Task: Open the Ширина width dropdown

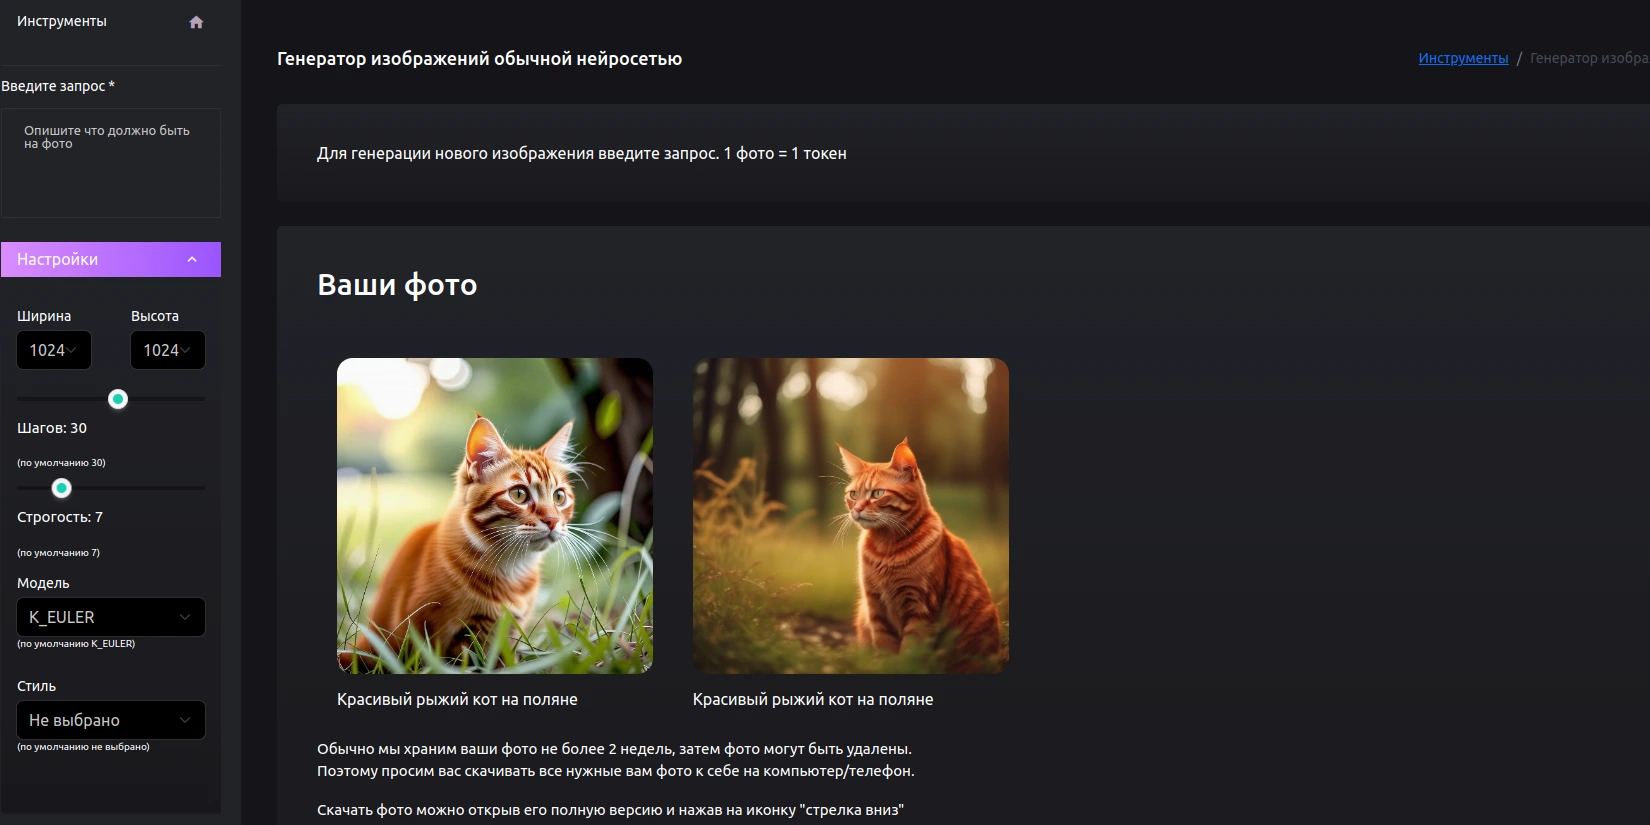Action: coord(54,350)
